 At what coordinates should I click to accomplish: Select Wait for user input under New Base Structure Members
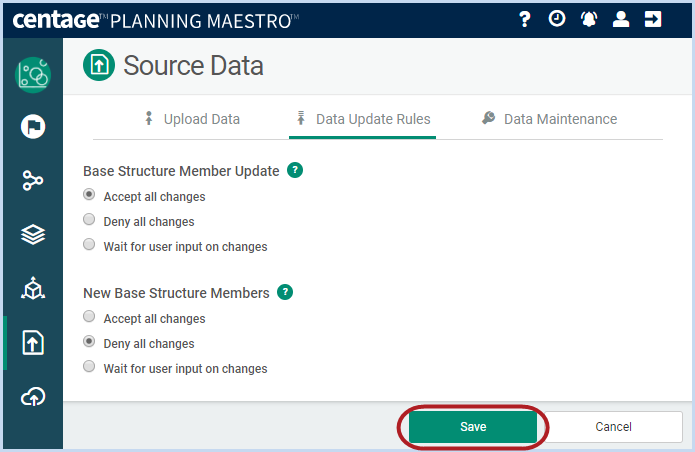click(x=89, y=366)
